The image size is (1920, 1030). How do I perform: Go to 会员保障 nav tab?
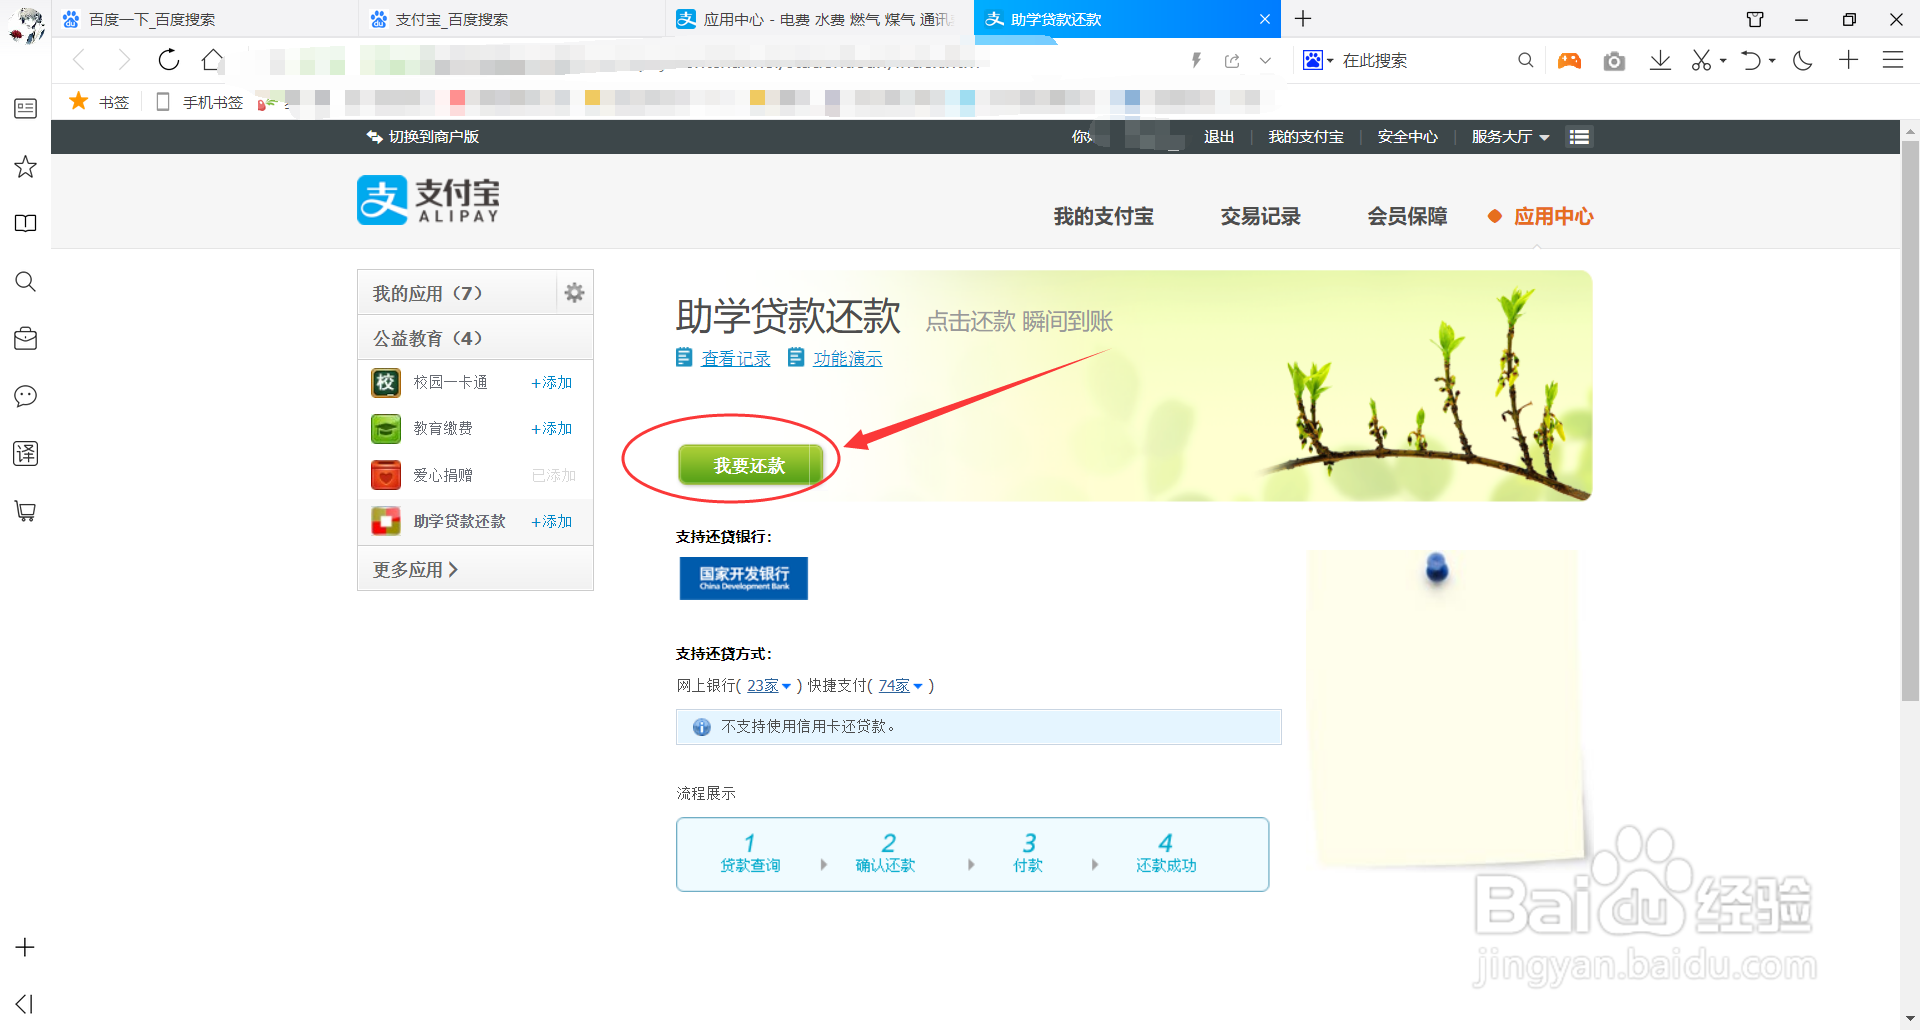1407,216
